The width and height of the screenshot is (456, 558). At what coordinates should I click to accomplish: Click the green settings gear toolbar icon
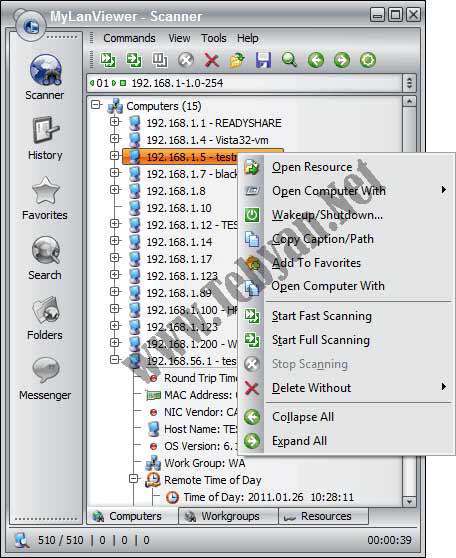click(368, 60)
